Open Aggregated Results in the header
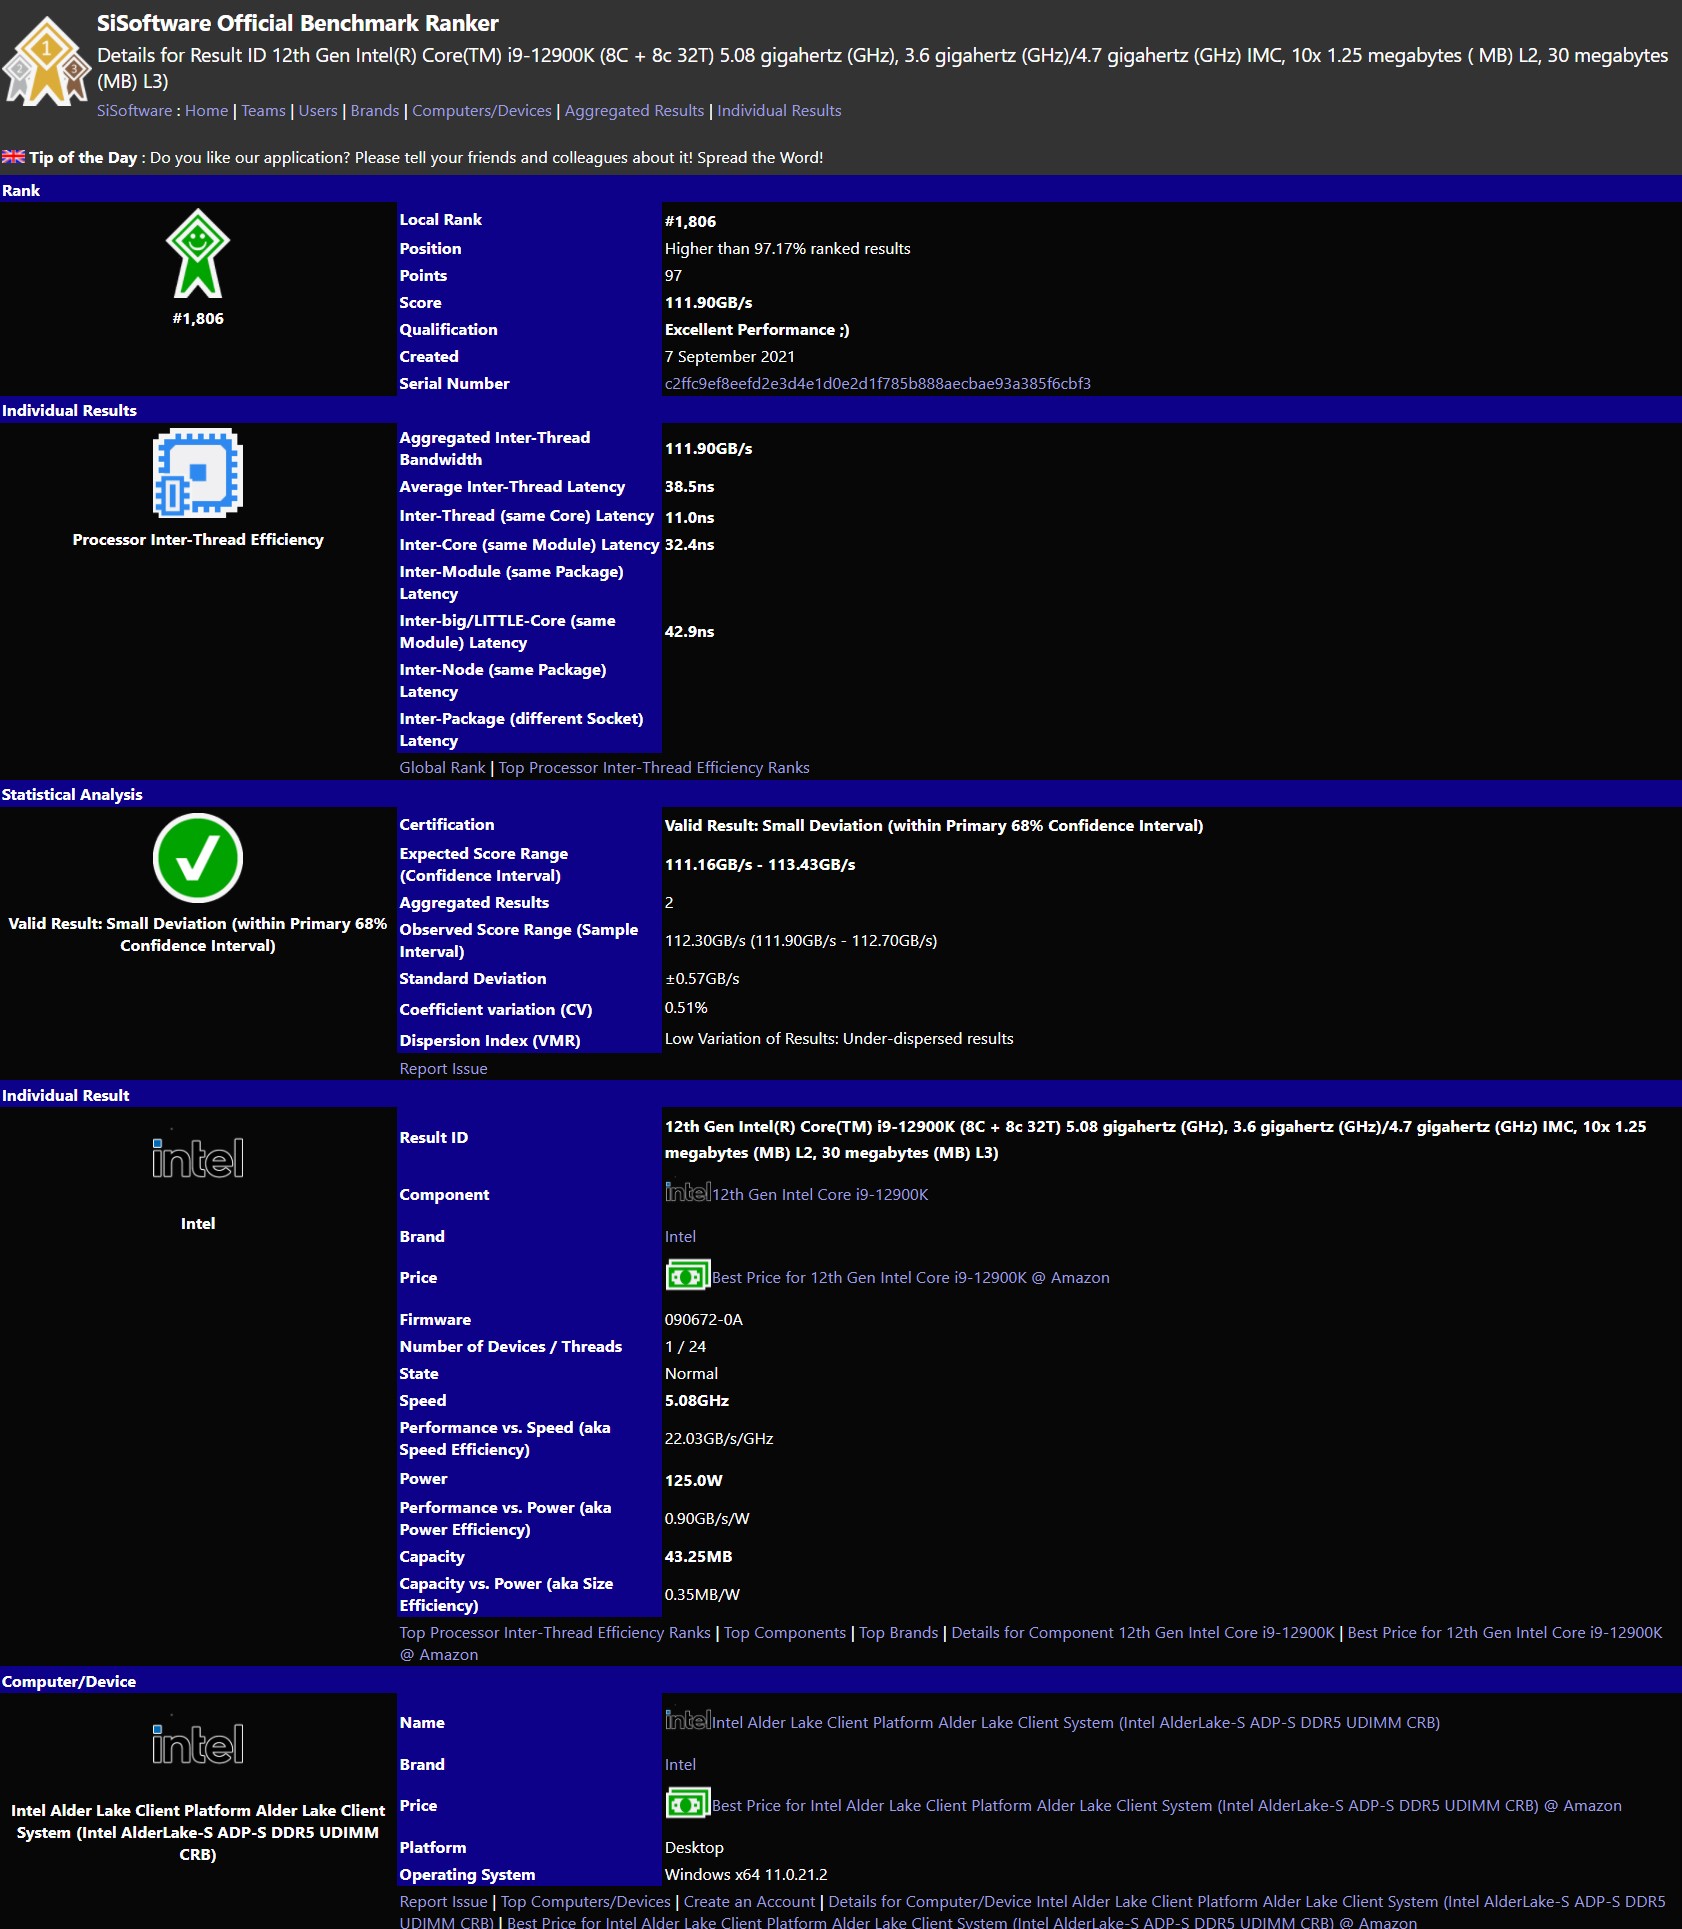 (634, 111)
